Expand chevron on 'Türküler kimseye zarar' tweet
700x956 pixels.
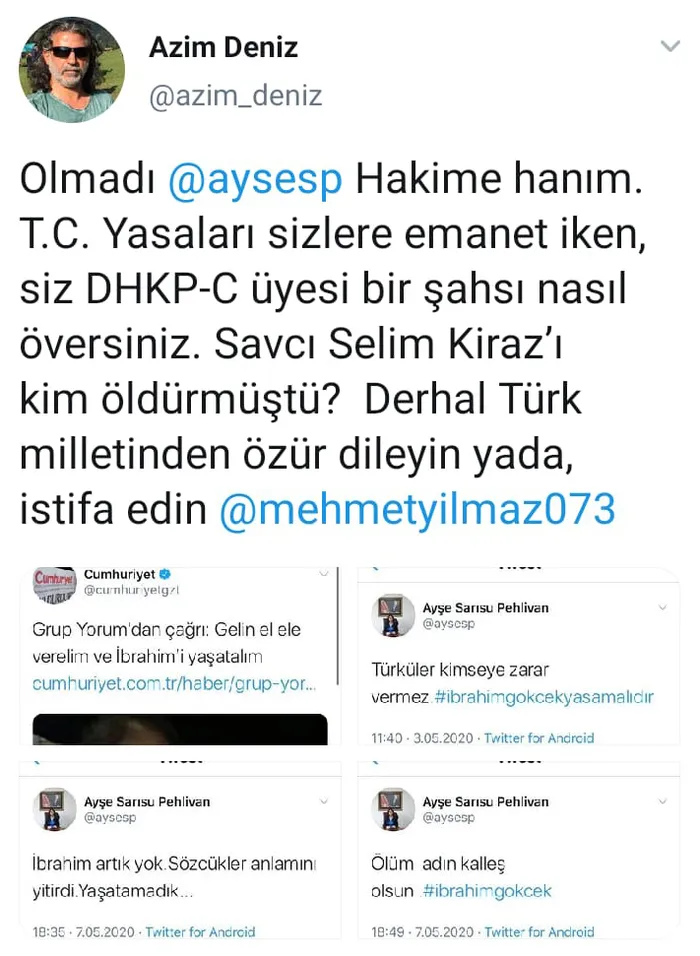663,608
